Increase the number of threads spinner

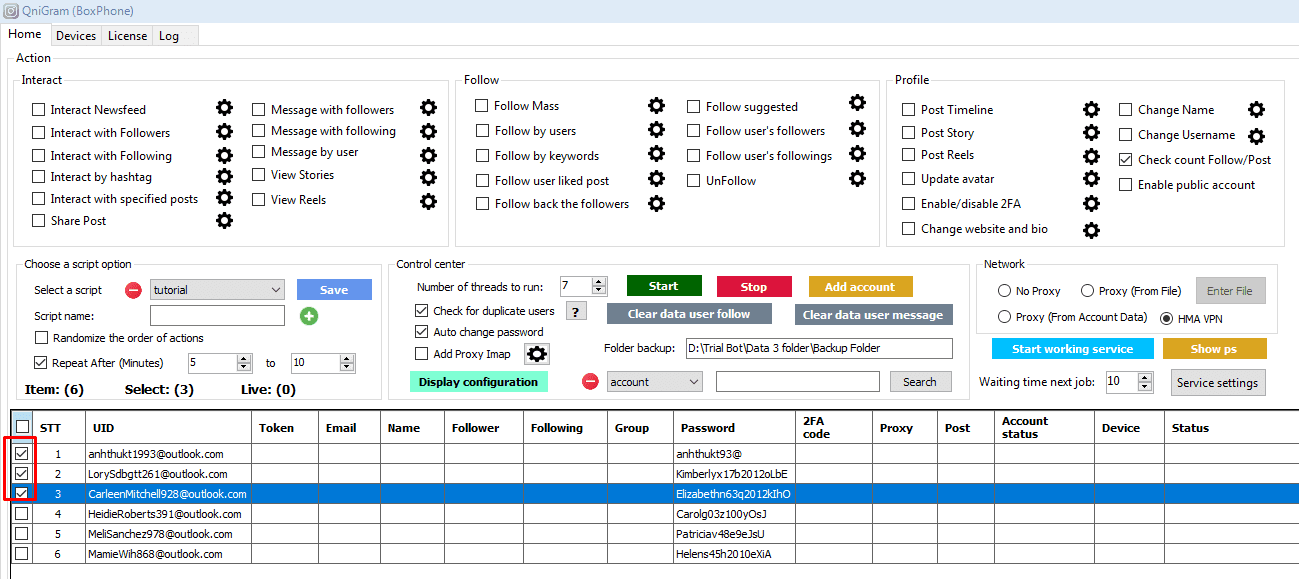click(x=599, y=282)
